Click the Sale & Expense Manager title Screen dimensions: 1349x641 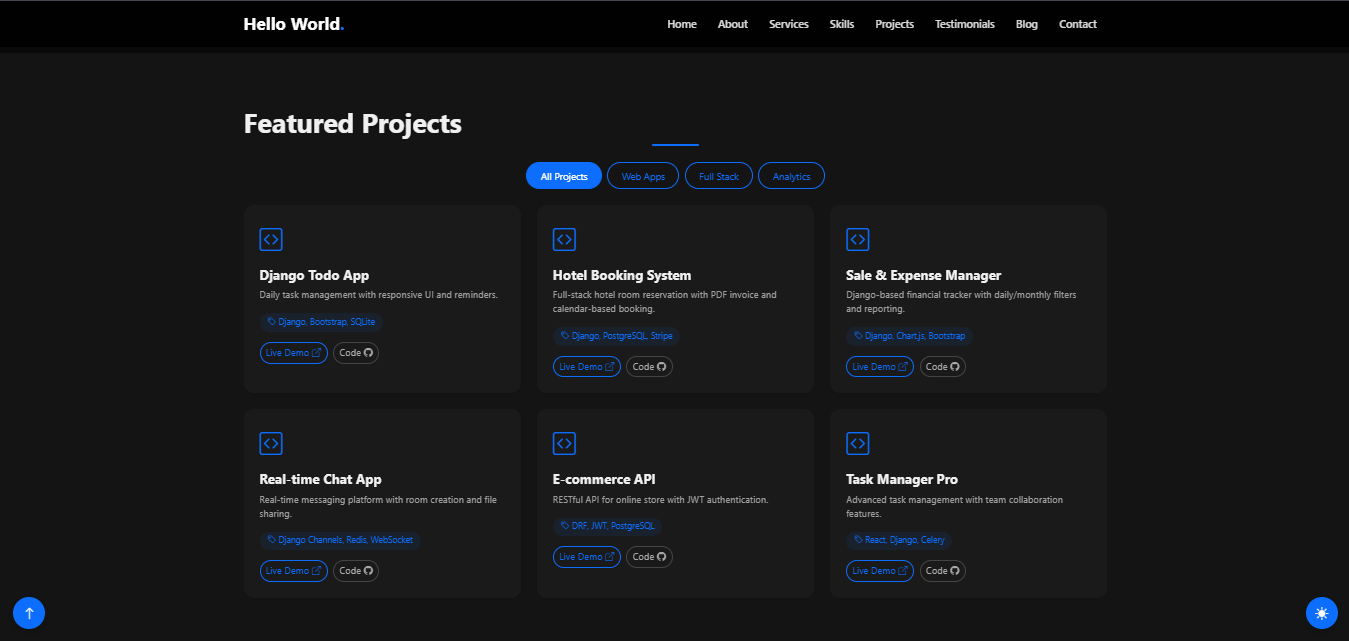(x=924, y=275)
